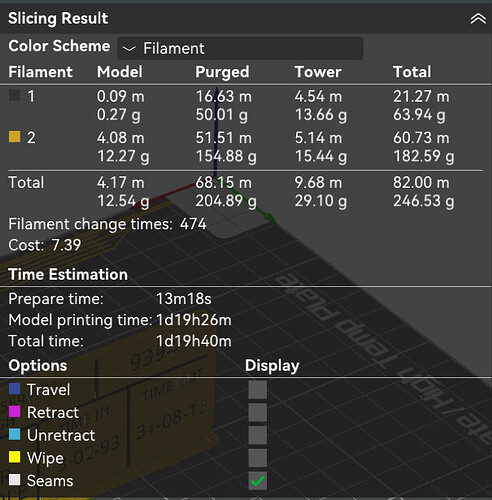492x500 pixels.
Task: Click the Unretract option label
Action: [61, 435]
